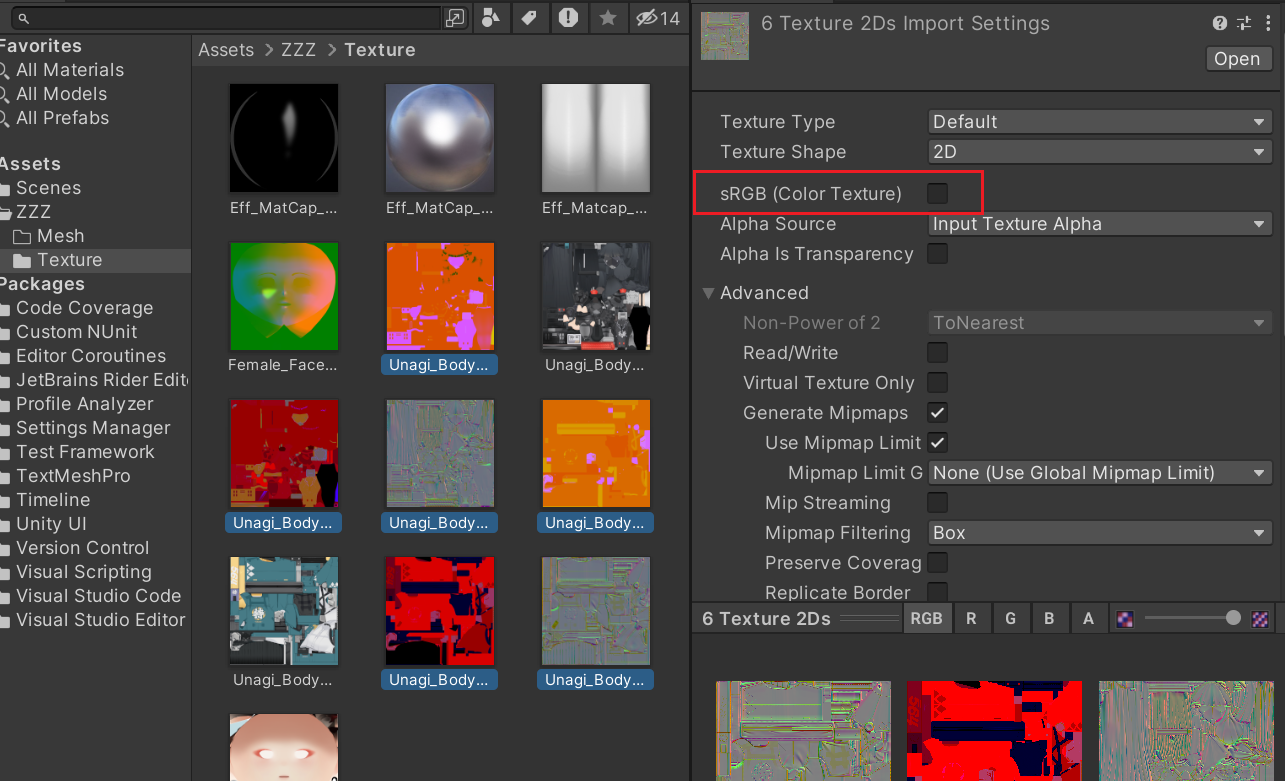Click the open-in-new-window search scope icon
Screen dimensions: 1285x781
pos(455,18)
